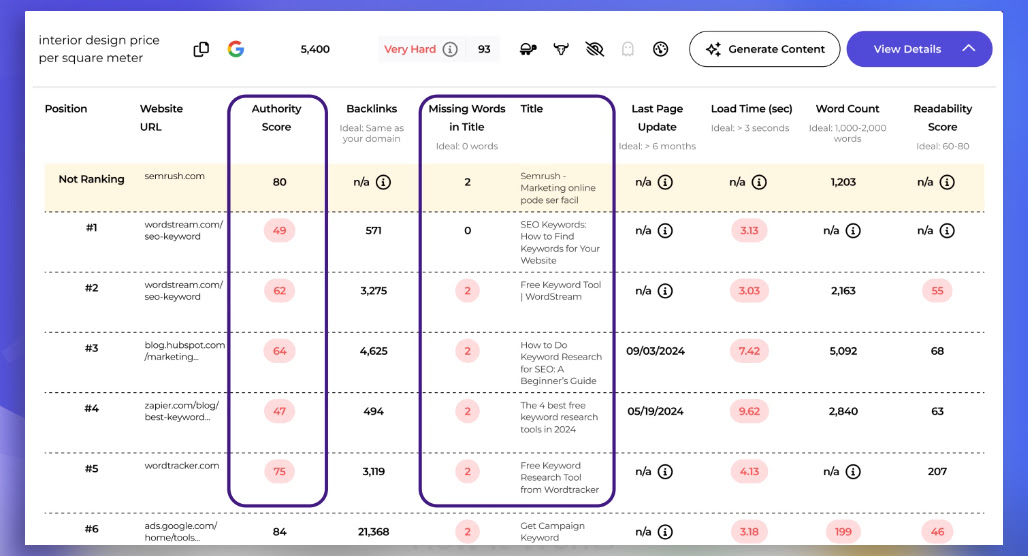Info icon for position #1 Last Page Update
The width and height of the screenshot is (1028, 556).
pyautogui.click(x=665, y=231)
